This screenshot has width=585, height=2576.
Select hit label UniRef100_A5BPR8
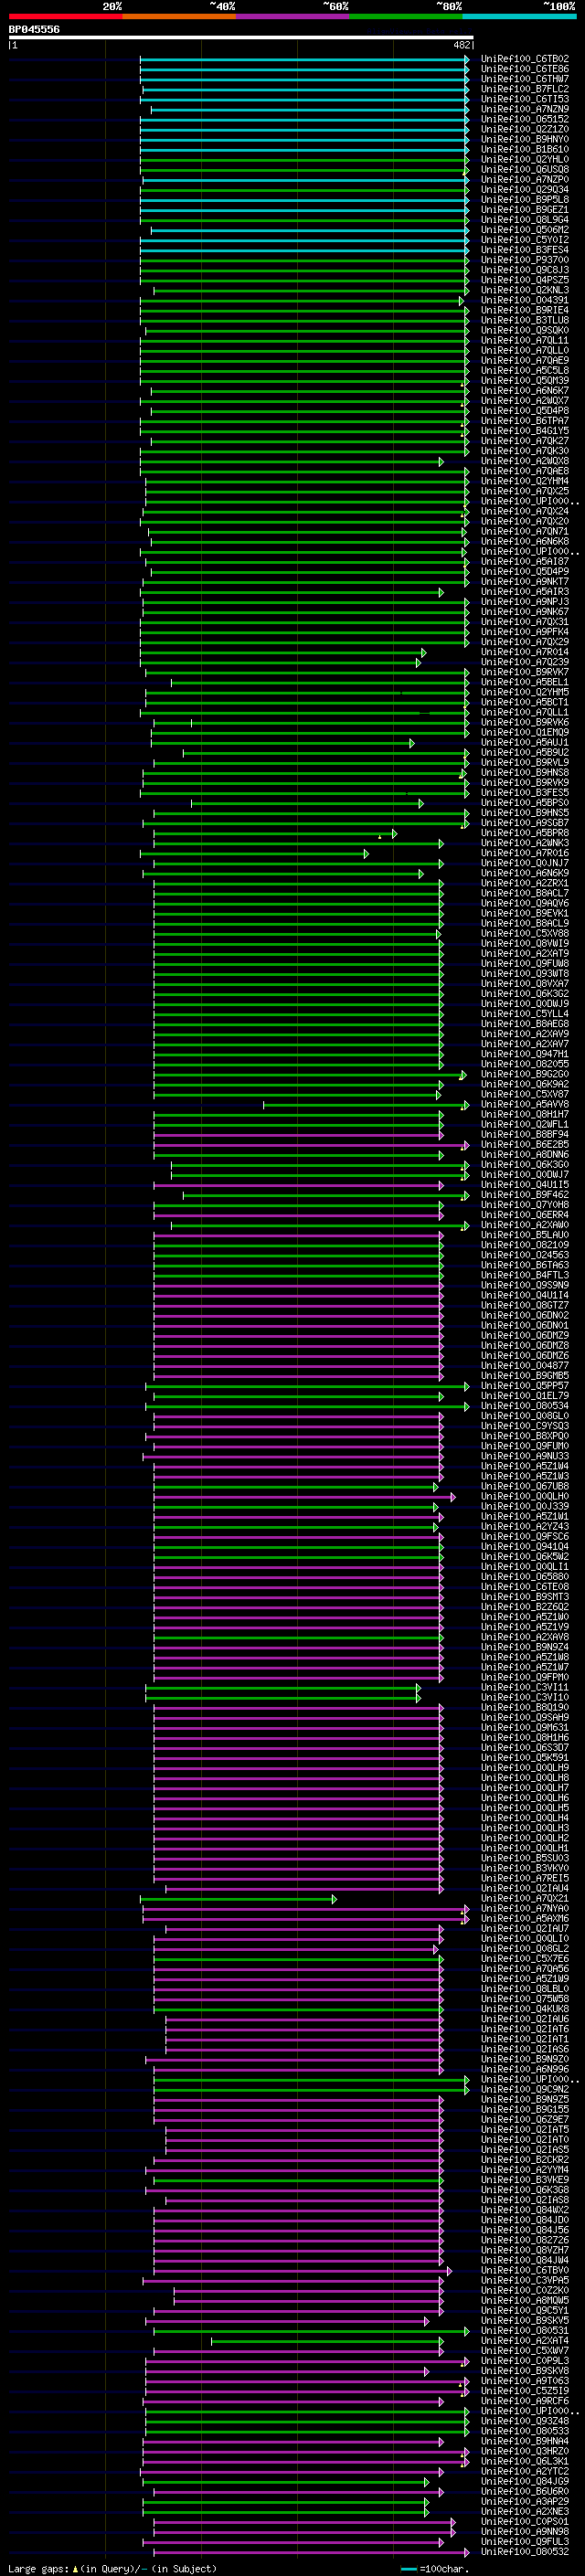[x=525, y=833]
